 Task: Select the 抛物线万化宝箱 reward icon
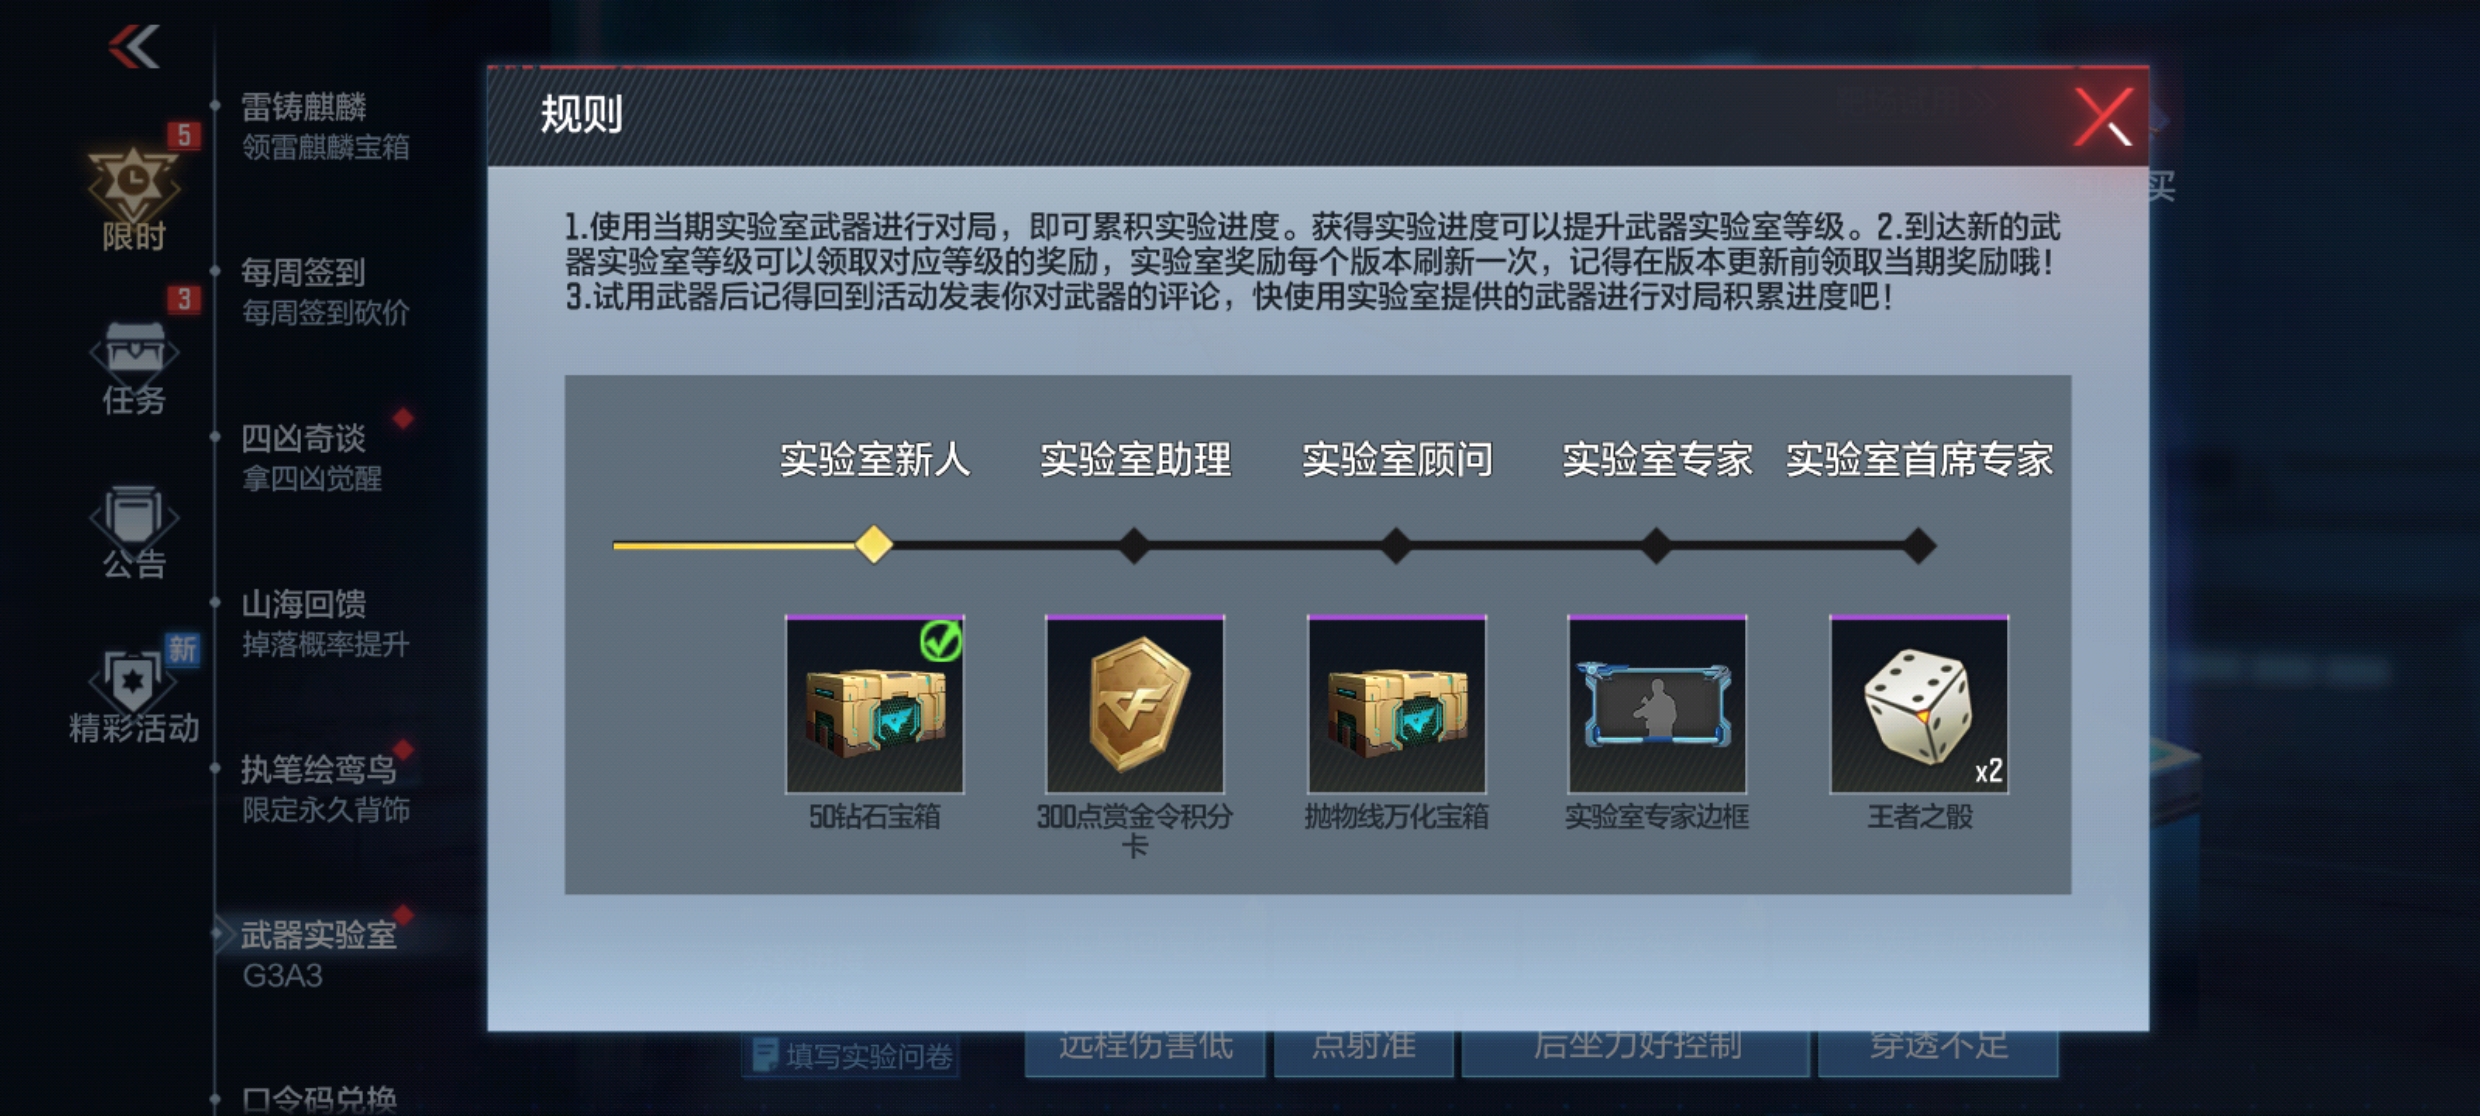1397,705
